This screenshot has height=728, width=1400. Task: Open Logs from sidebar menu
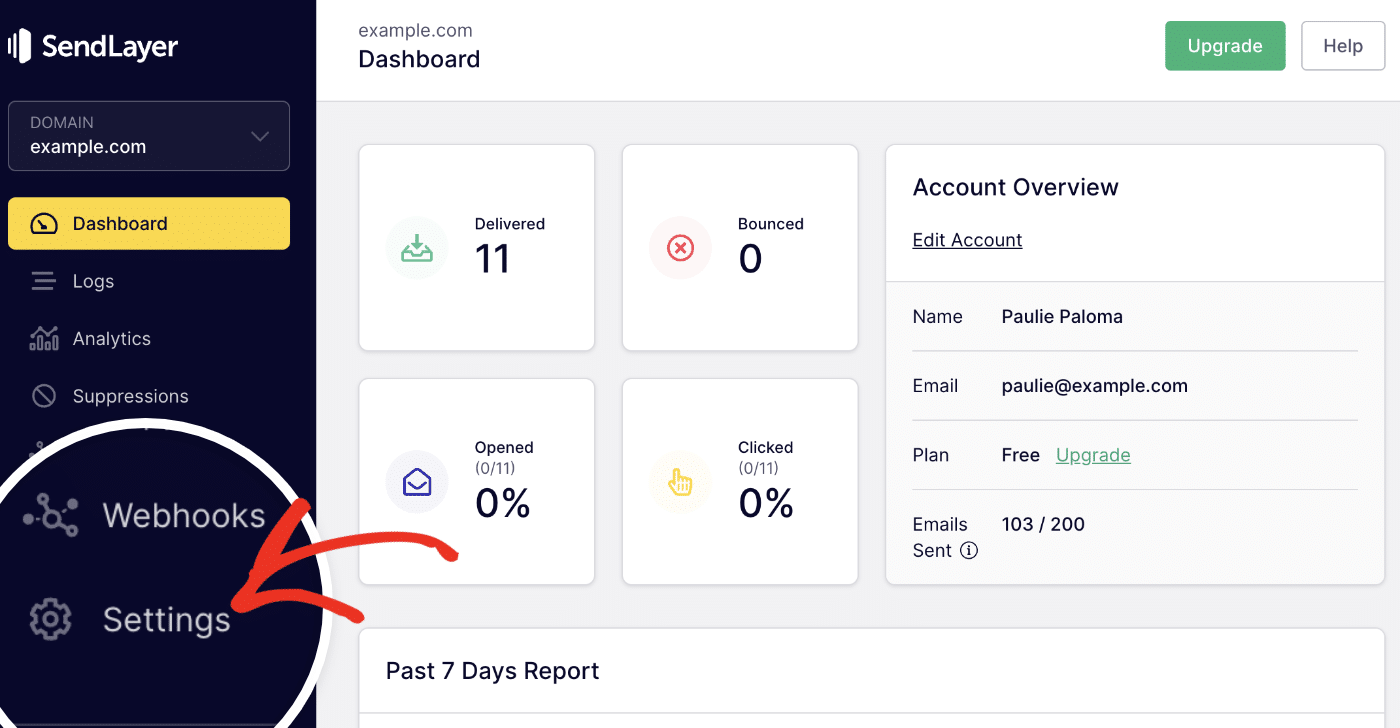point(93,281)
